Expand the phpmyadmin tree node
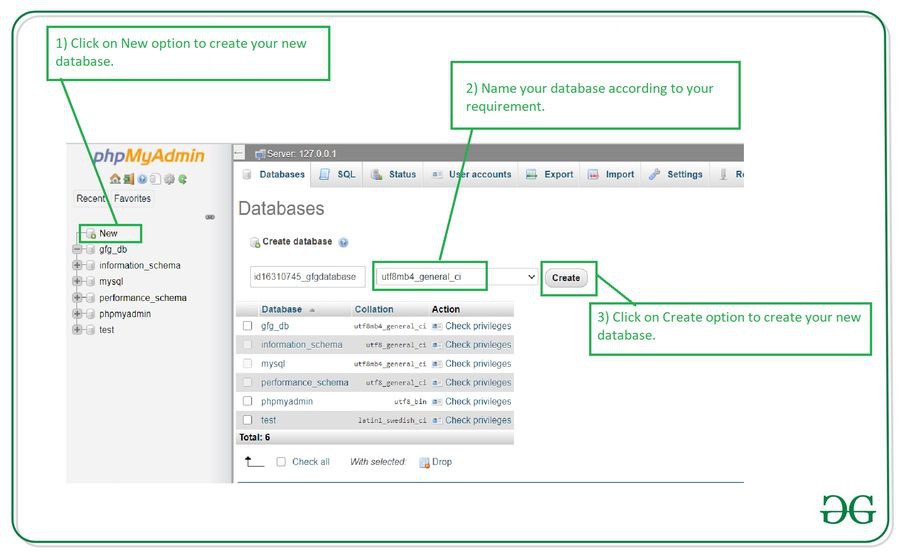Viewport: 900px width, 554px height. coord(77,313)
